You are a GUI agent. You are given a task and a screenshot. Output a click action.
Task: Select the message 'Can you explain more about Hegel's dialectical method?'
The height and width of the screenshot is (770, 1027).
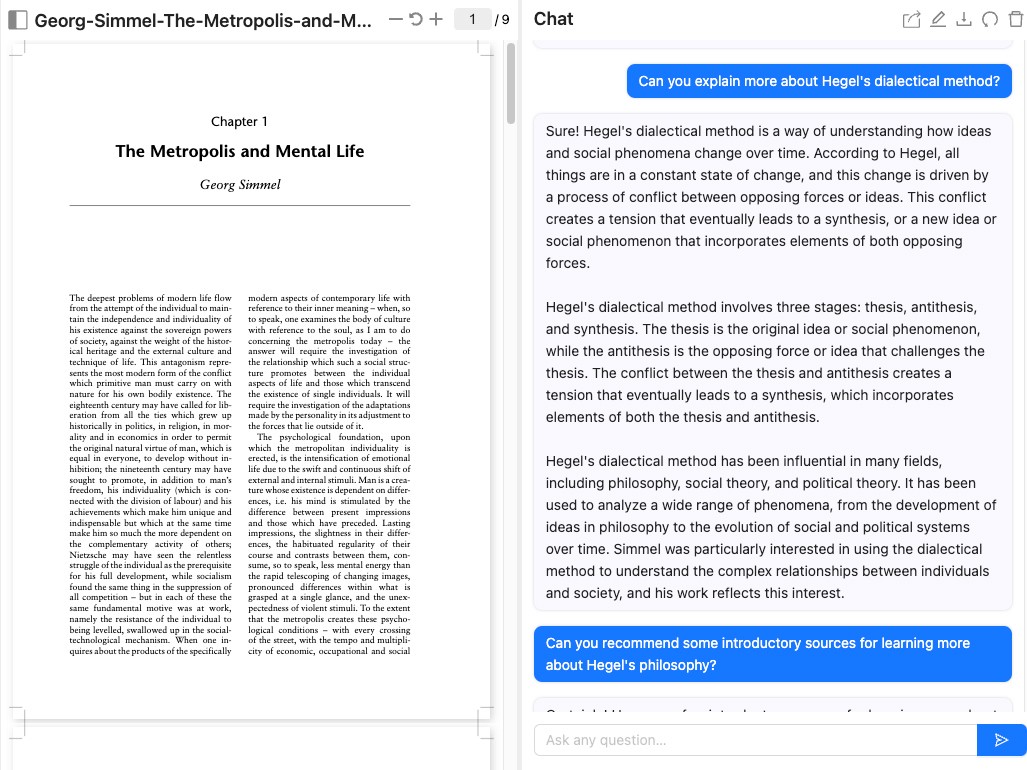(x=819, y=81)
